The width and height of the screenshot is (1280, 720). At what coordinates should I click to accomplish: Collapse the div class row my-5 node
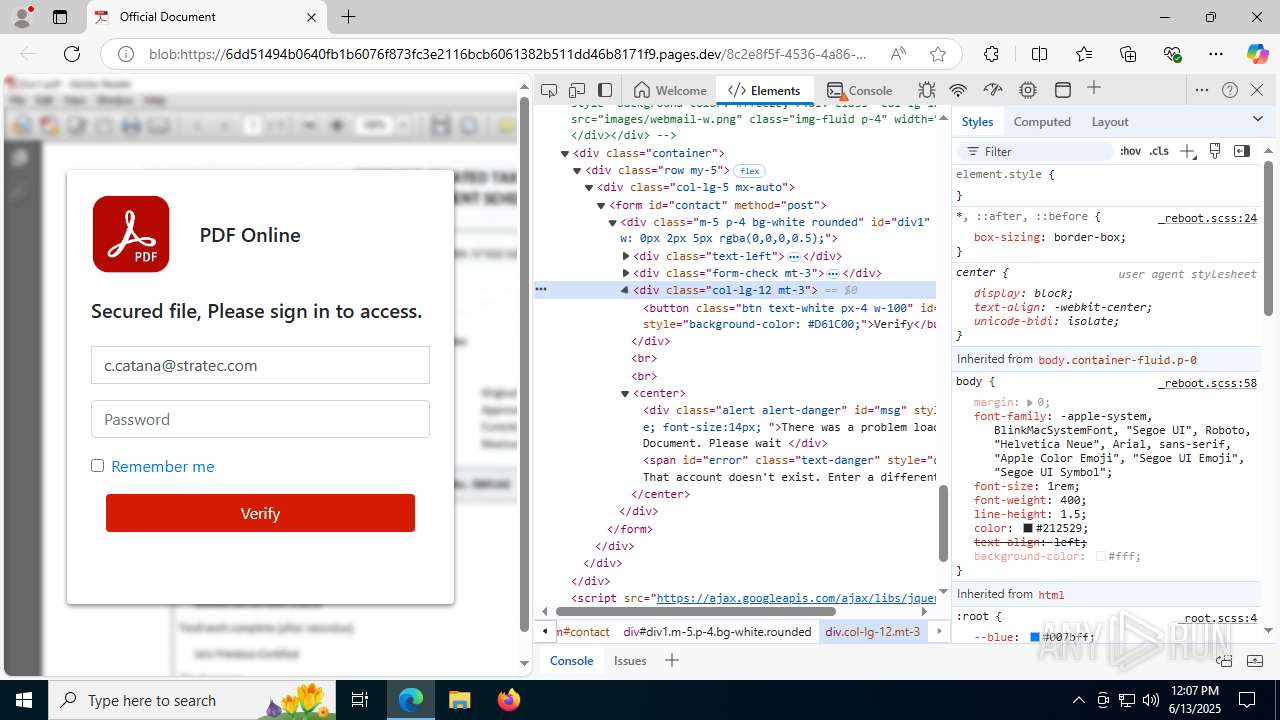[577, 171]
